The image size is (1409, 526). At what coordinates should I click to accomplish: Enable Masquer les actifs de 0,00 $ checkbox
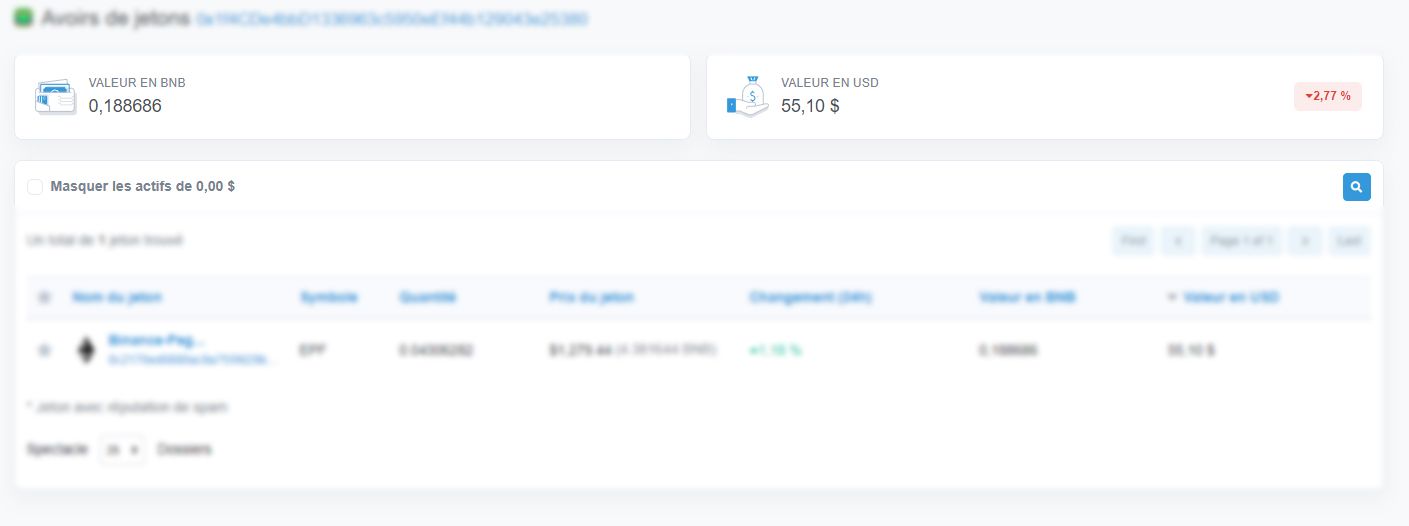(35, 187)
